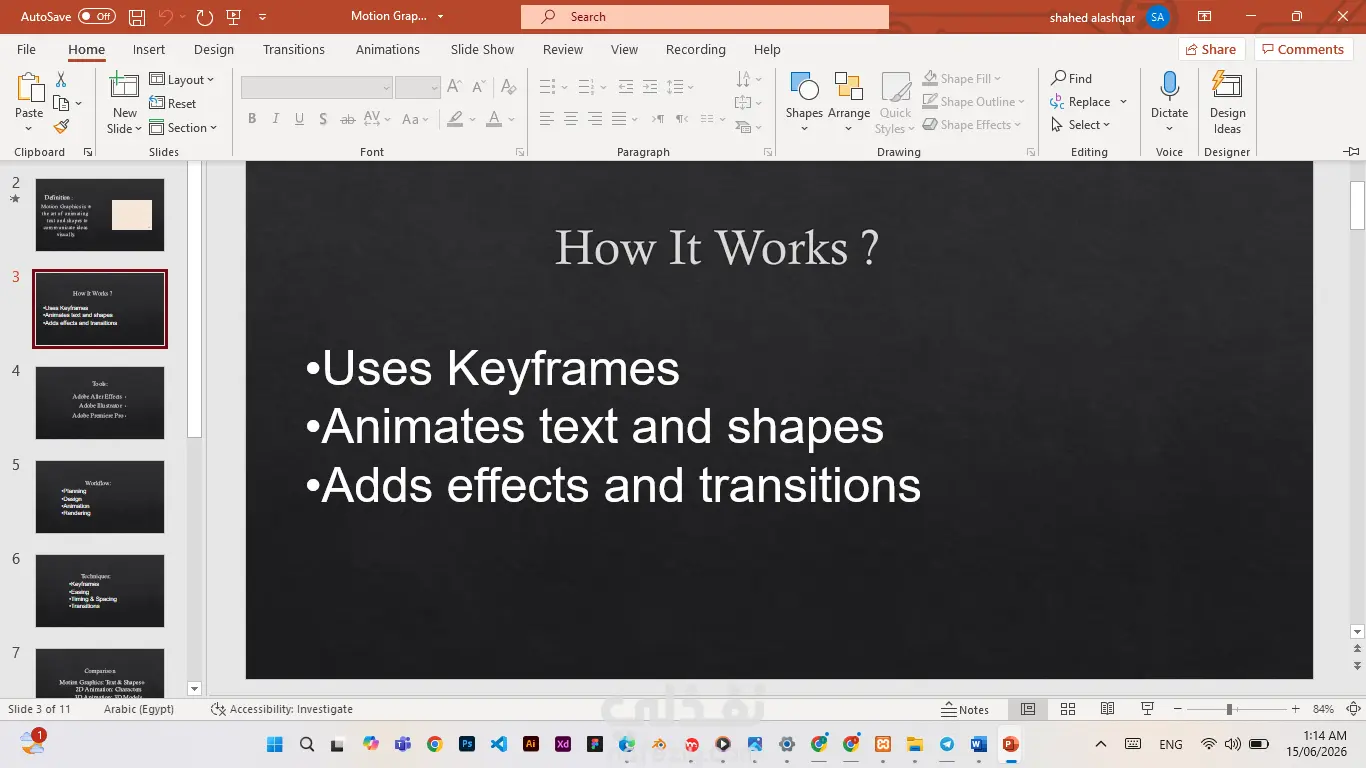Click the Share button
The width and height of the screenshot is (1366, 768).
pyautogui.click(x=1210, y=49)
